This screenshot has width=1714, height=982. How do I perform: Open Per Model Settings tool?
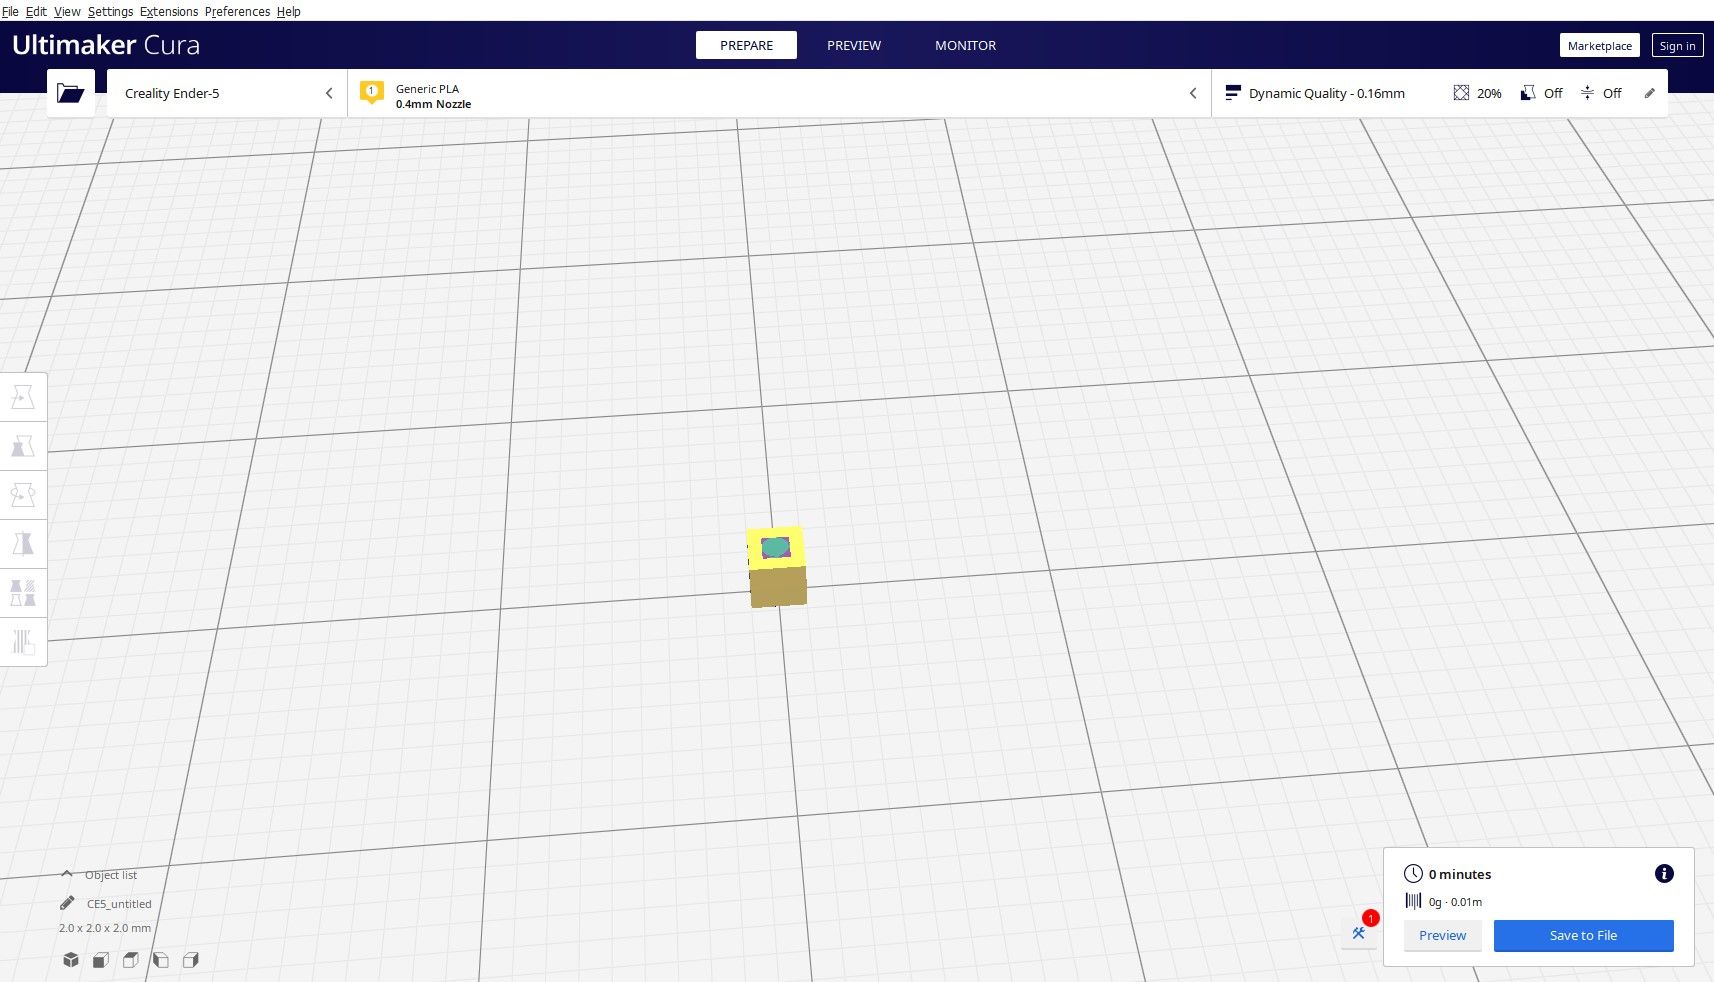click(22, 594)
